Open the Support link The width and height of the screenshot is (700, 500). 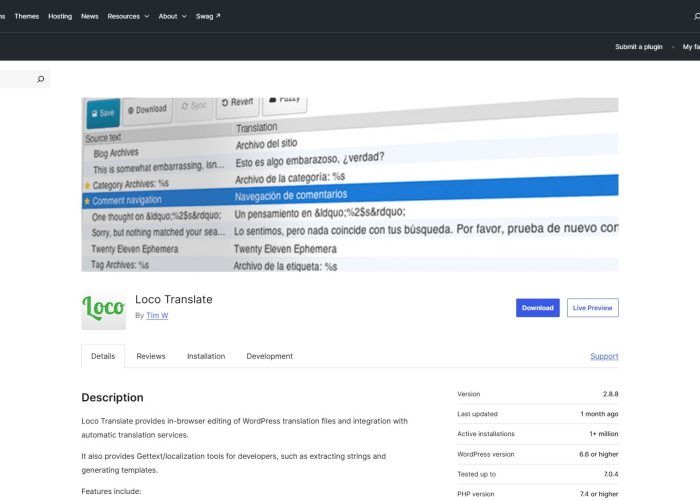604,356
